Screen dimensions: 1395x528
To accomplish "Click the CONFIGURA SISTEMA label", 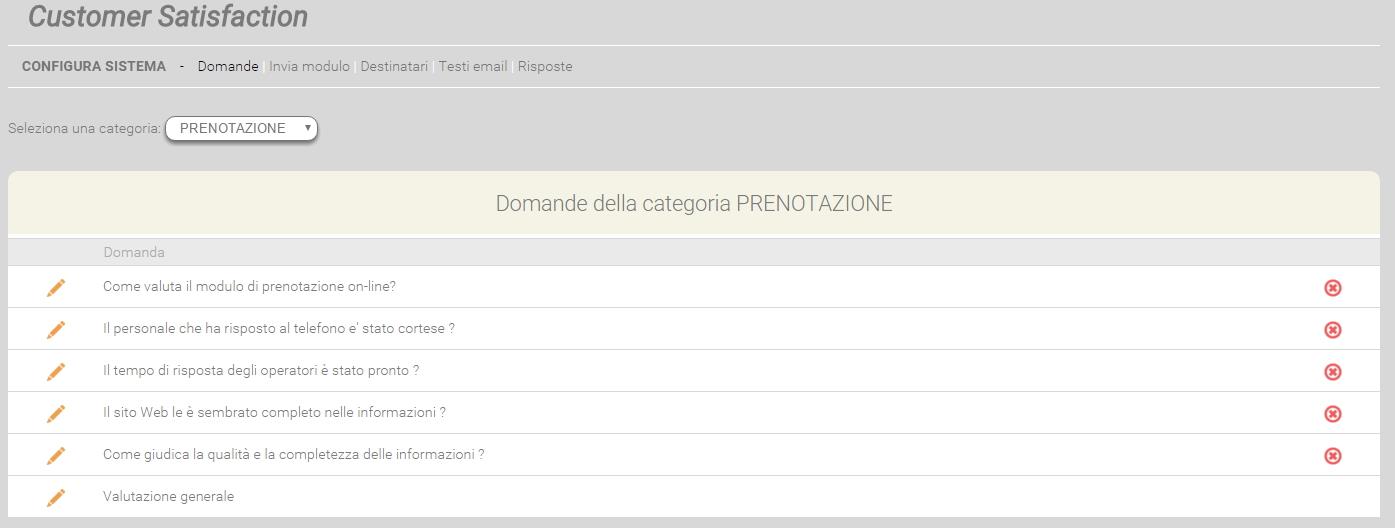I will tap(94, 66).
